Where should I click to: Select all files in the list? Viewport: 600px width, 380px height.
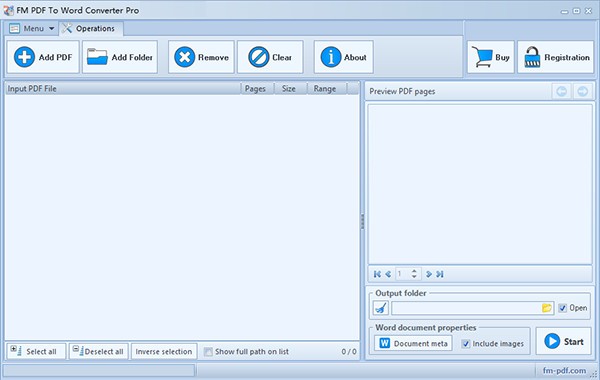pyautogui.click(x=36, y=351)
